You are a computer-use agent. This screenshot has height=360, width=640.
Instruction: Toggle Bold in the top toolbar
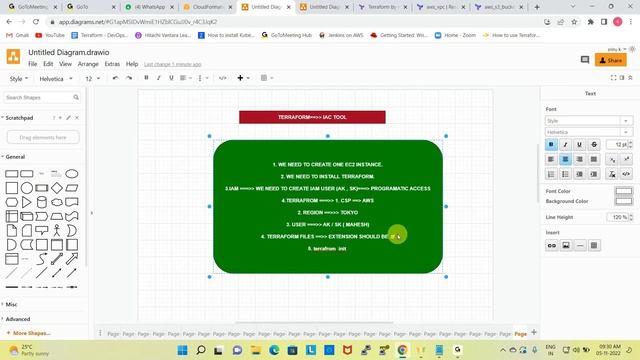tap(146, 78)
